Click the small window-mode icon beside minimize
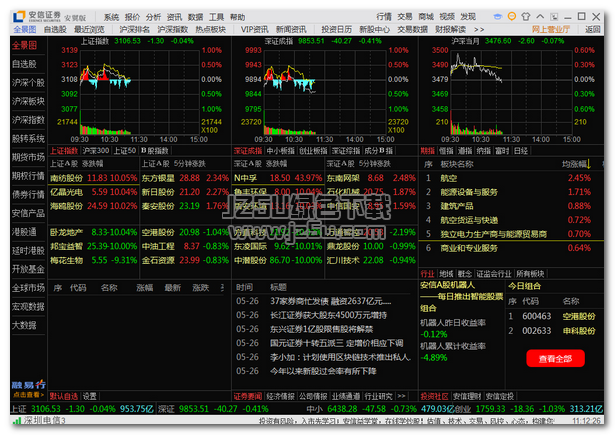The width and height of the screenshot is (615, 435). (x=554, y=17)
